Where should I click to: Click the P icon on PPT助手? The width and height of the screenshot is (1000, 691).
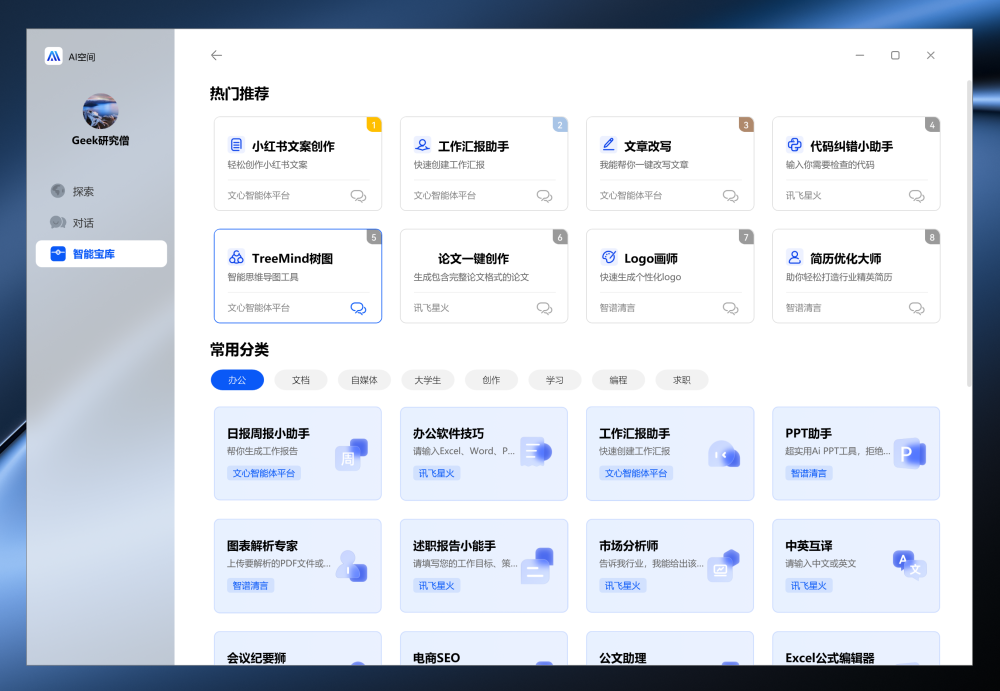909,454
